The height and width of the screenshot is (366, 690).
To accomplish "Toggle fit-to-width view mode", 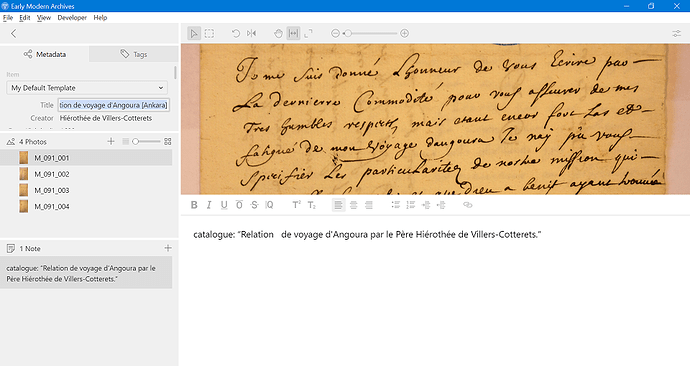I will point(293,33).
